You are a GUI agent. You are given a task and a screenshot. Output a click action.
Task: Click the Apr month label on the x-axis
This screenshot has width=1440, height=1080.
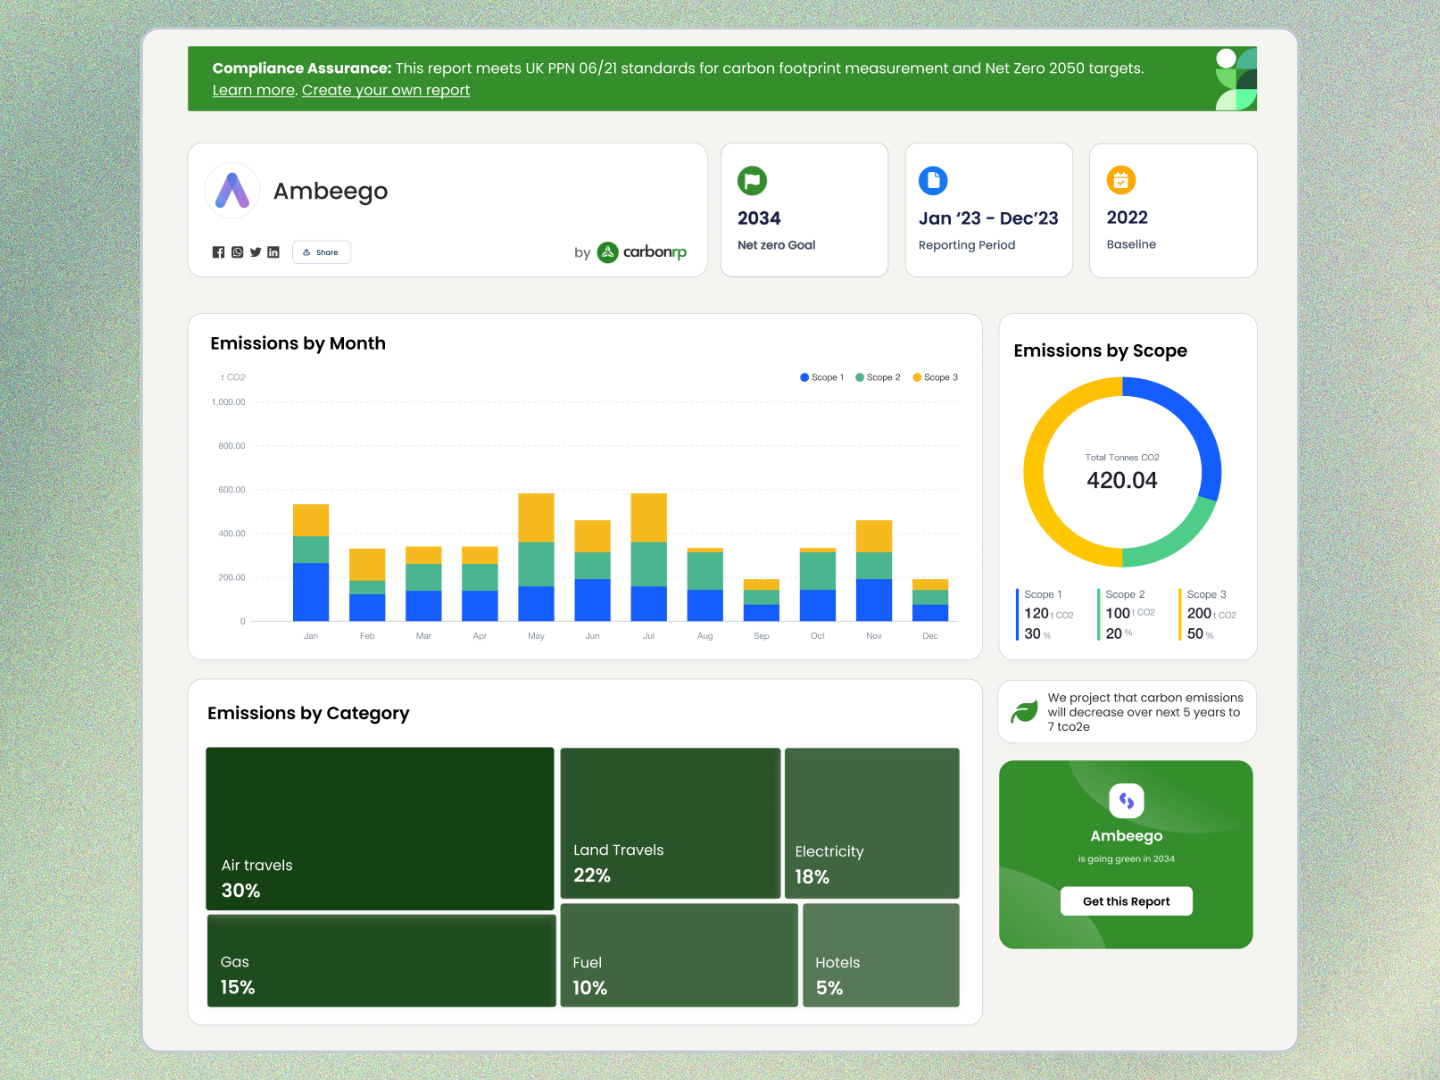480,636
